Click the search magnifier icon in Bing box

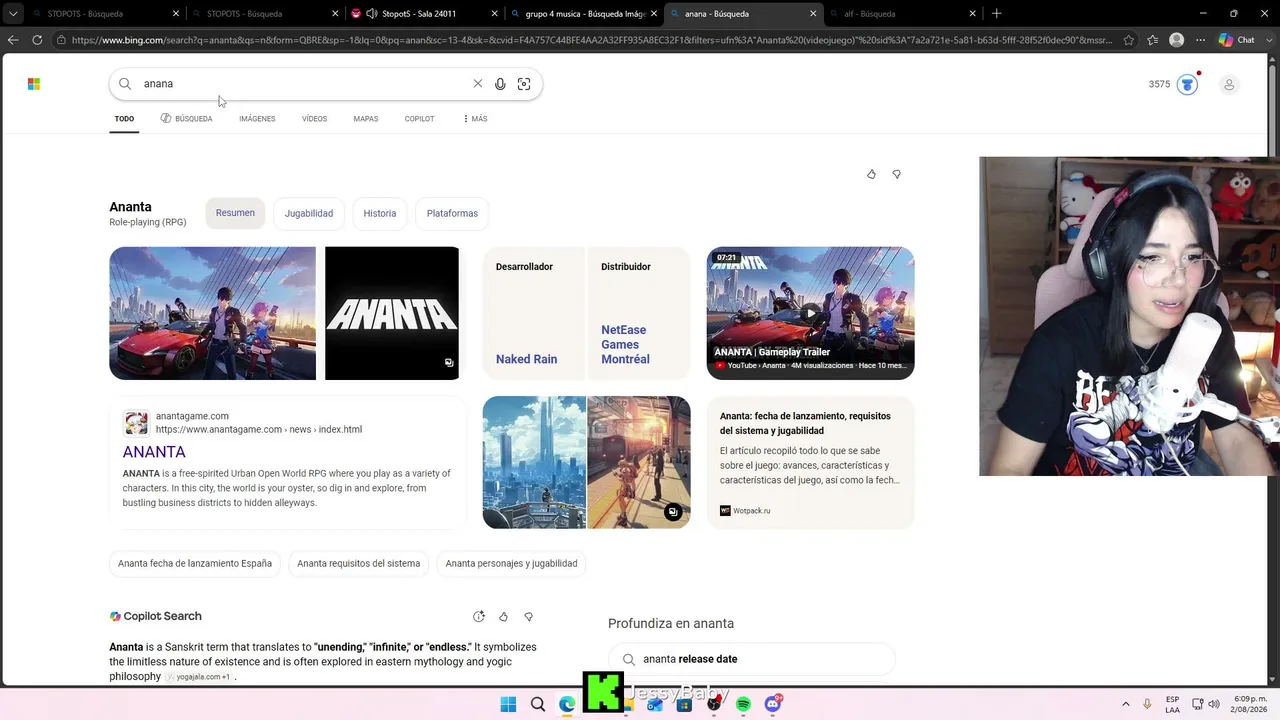(125, 84)
